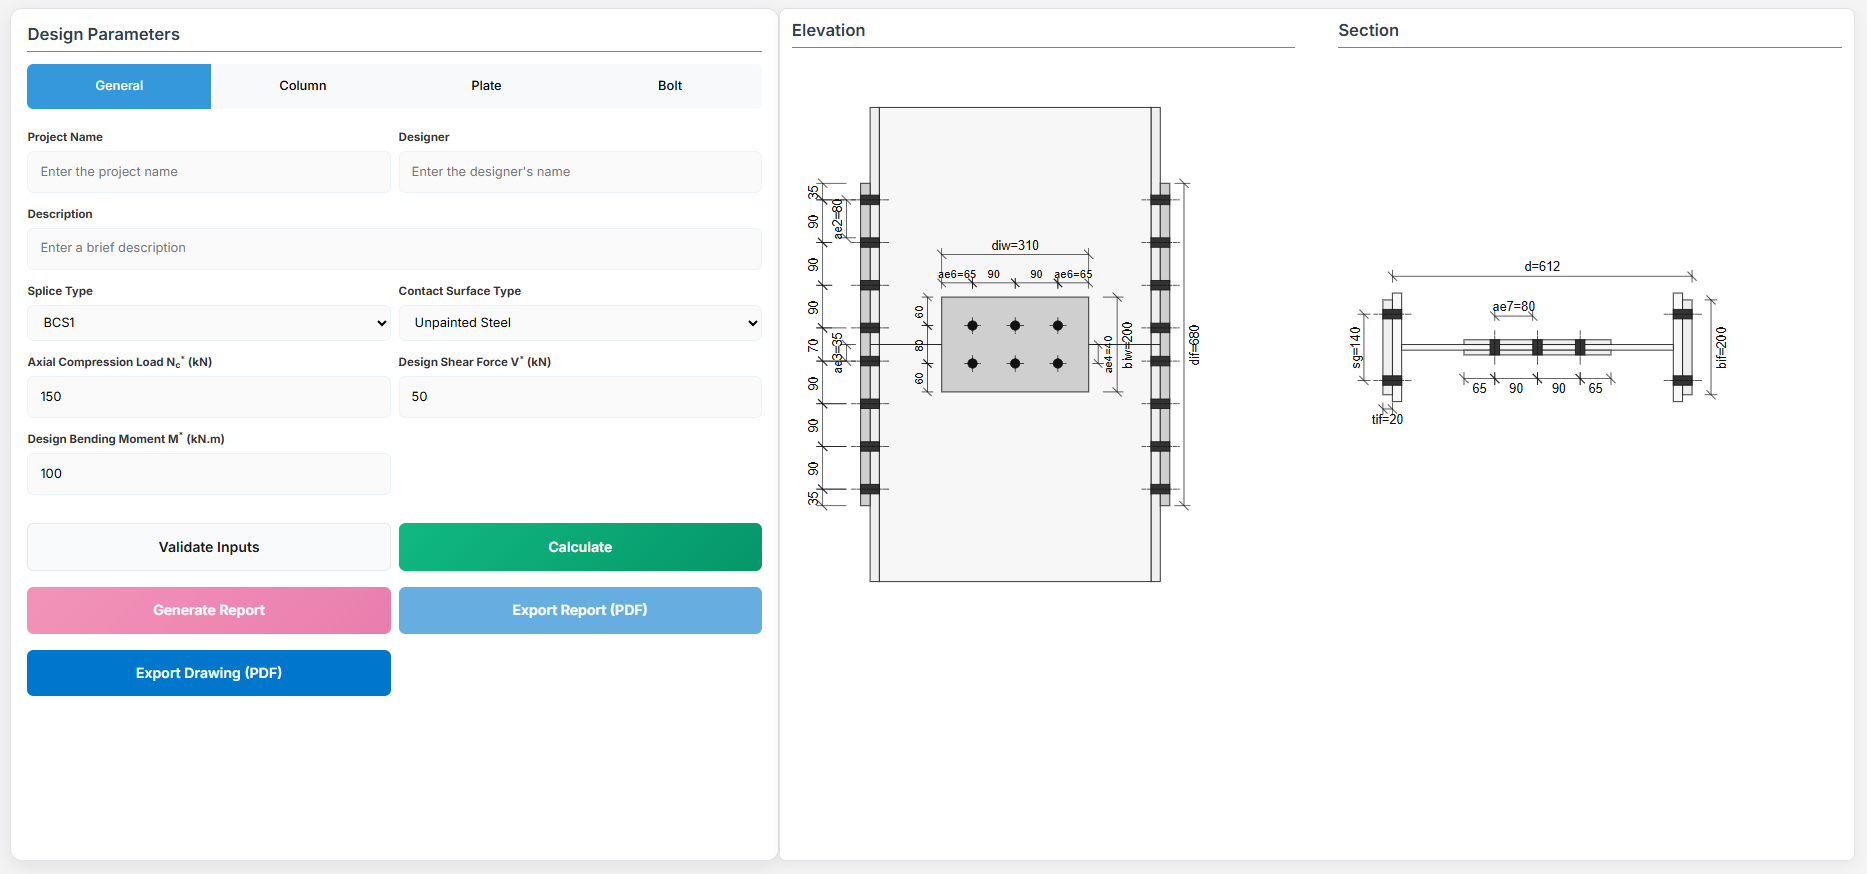Image resolution: width=1867 pixels, height=874 pixels.
Task: Focus the Designer name field
Action: click(x=579, y=172)
